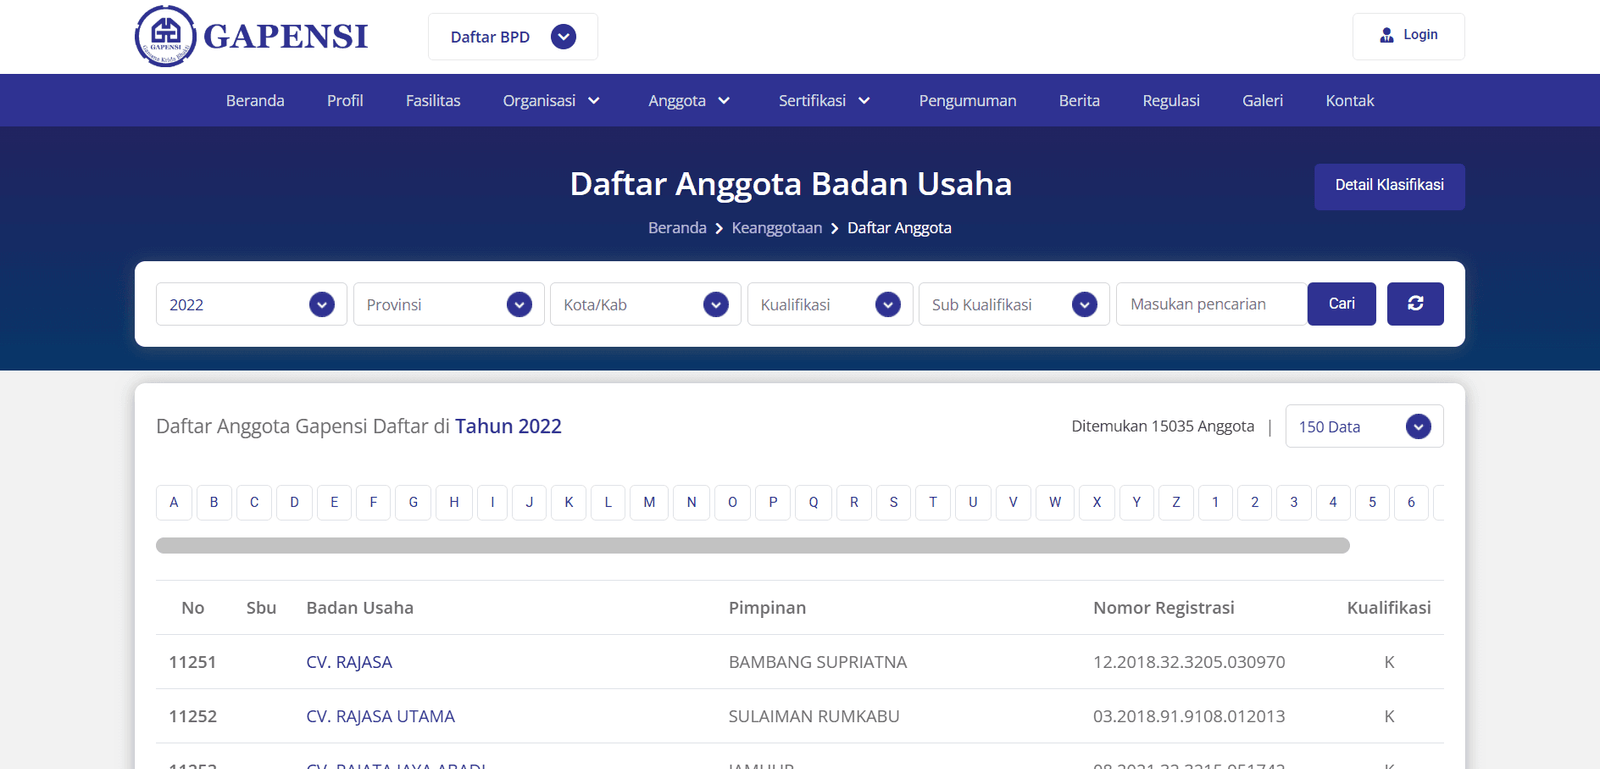Click the Beranda breadcrumb link
Viewport: 1600px width, 769px height.
pos(677,228)
